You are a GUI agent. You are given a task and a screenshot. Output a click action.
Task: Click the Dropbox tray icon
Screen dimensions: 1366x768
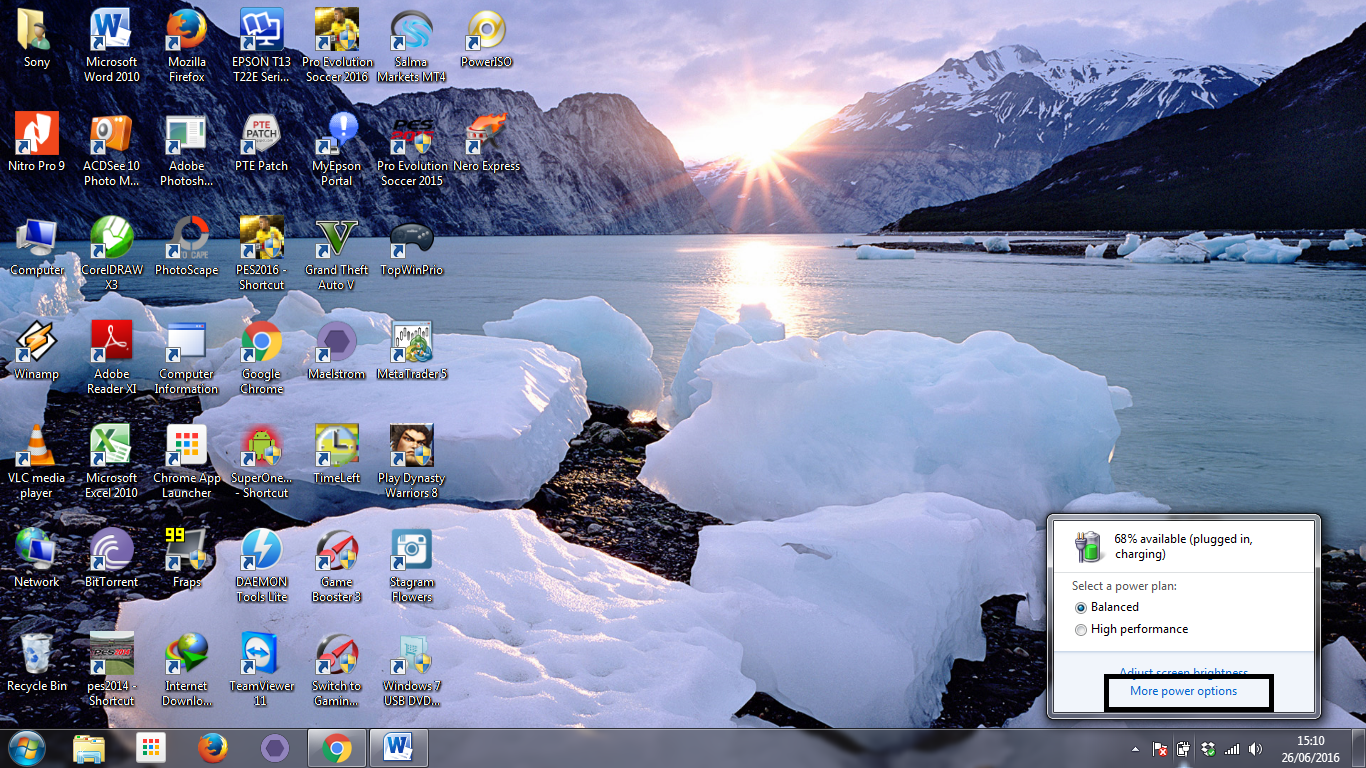(x=1208, y=749)
